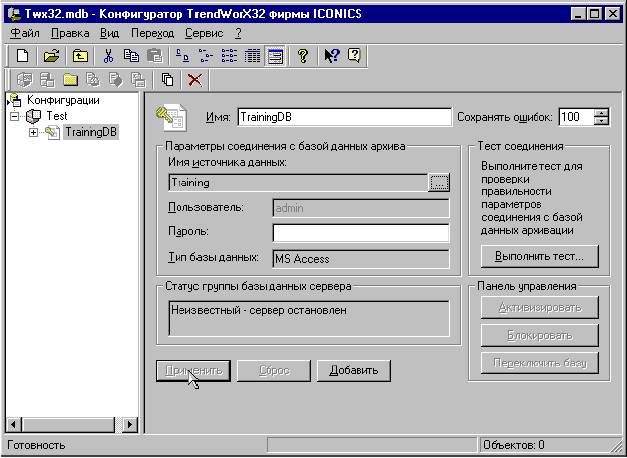Click in the Пароль password field
The height and width of the screenshot is (458, 627).
(x=361, y=233)
